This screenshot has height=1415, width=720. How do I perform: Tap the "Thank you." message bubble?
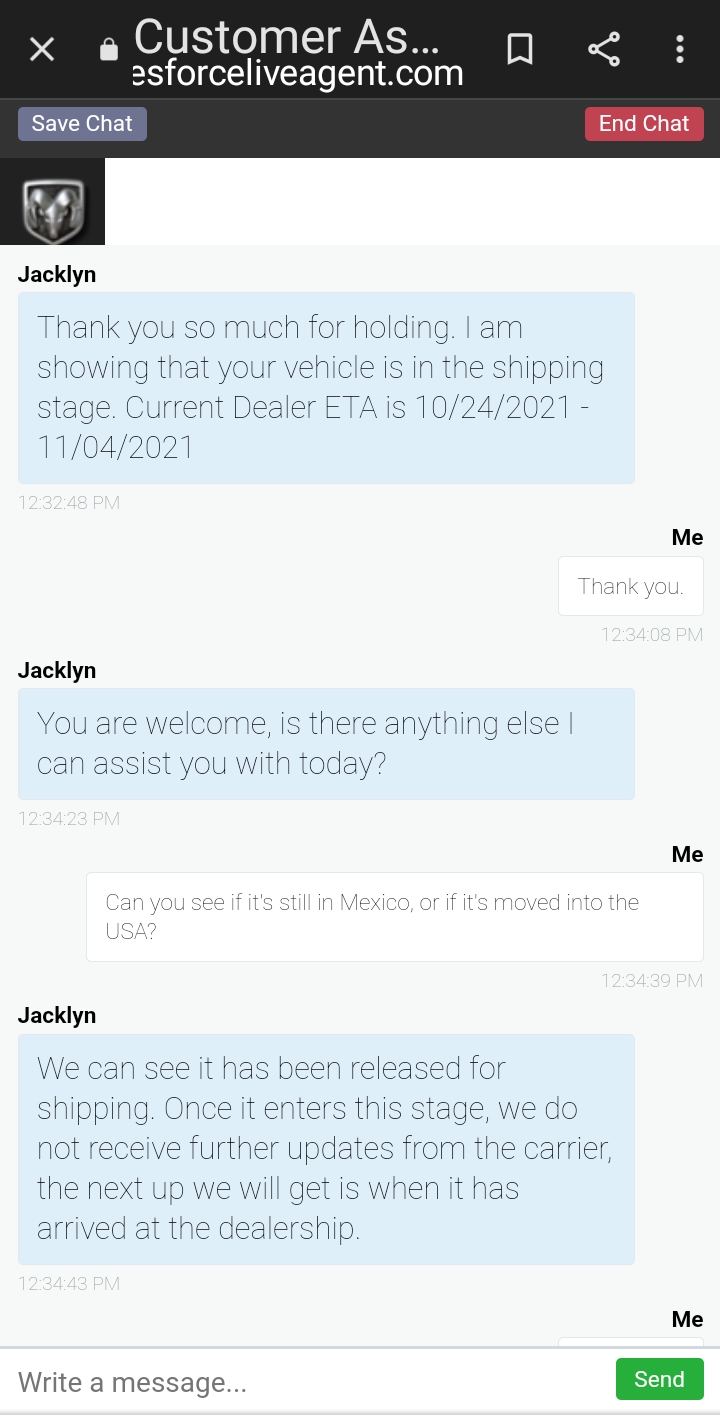630,586
